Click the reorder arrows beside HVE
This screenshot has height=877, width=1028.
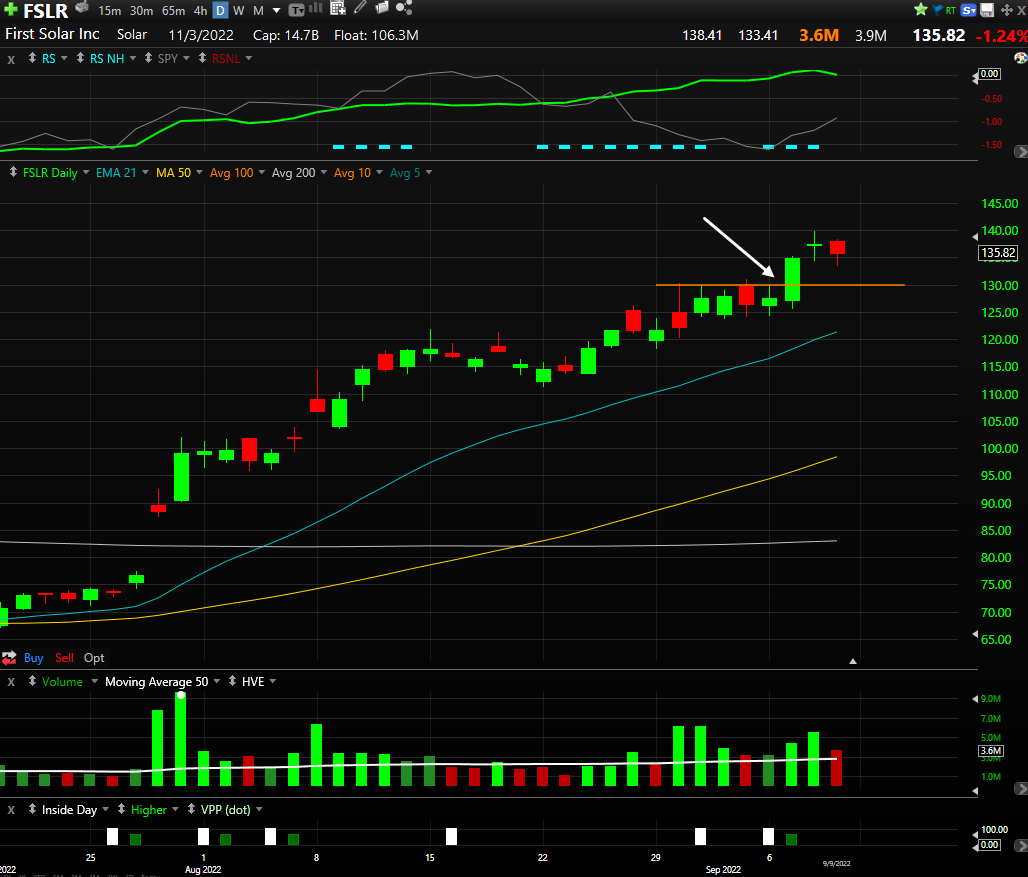pyautogui.click(x=232, y=682)
